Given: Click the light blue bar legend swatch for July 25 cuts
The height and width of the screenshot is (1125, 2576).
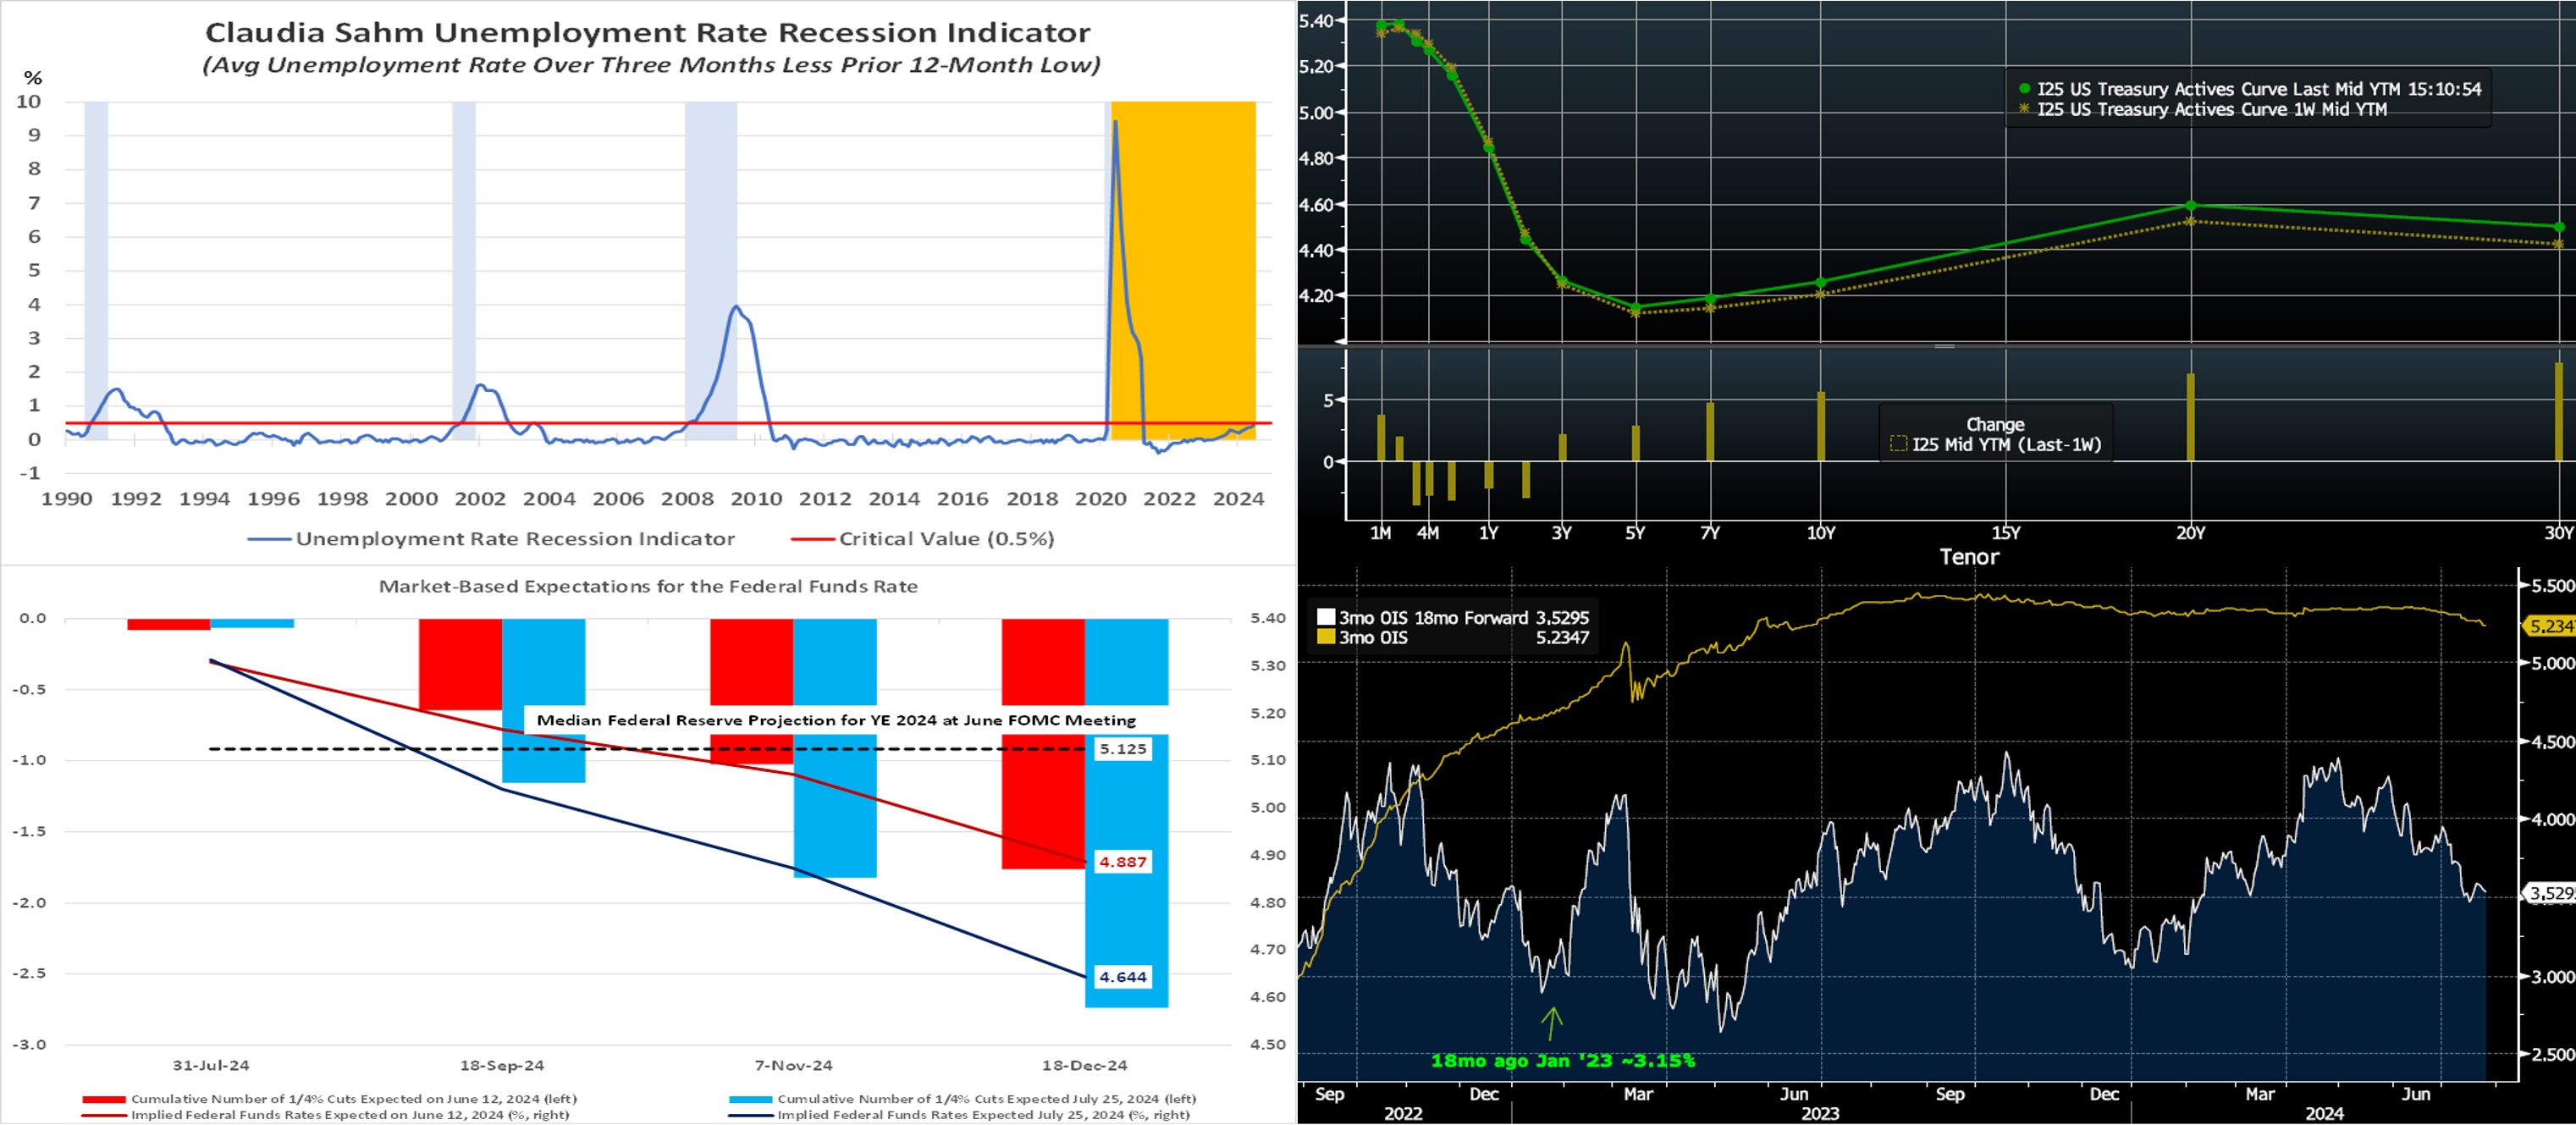Looking at the screenshot, I should click(749, 1099).
